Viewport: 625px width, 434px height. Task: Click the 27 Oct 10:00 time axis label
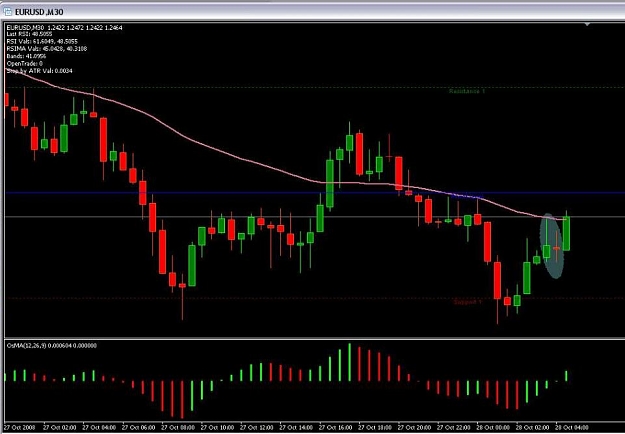pos(217,428)
